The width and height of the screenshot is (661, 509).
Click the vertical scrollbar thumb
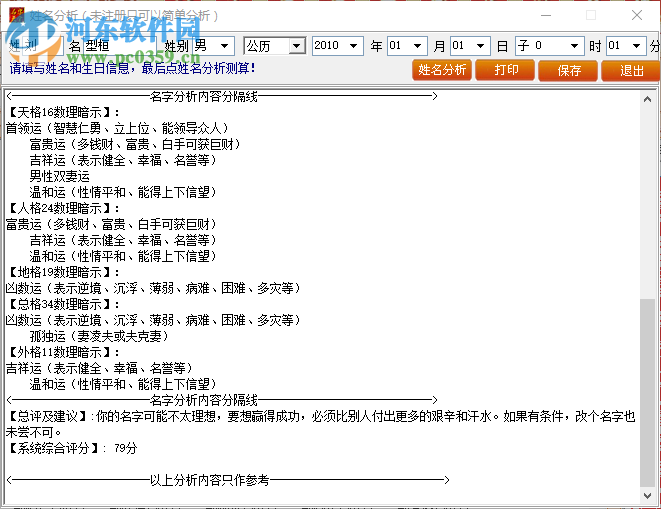(648, 393)
